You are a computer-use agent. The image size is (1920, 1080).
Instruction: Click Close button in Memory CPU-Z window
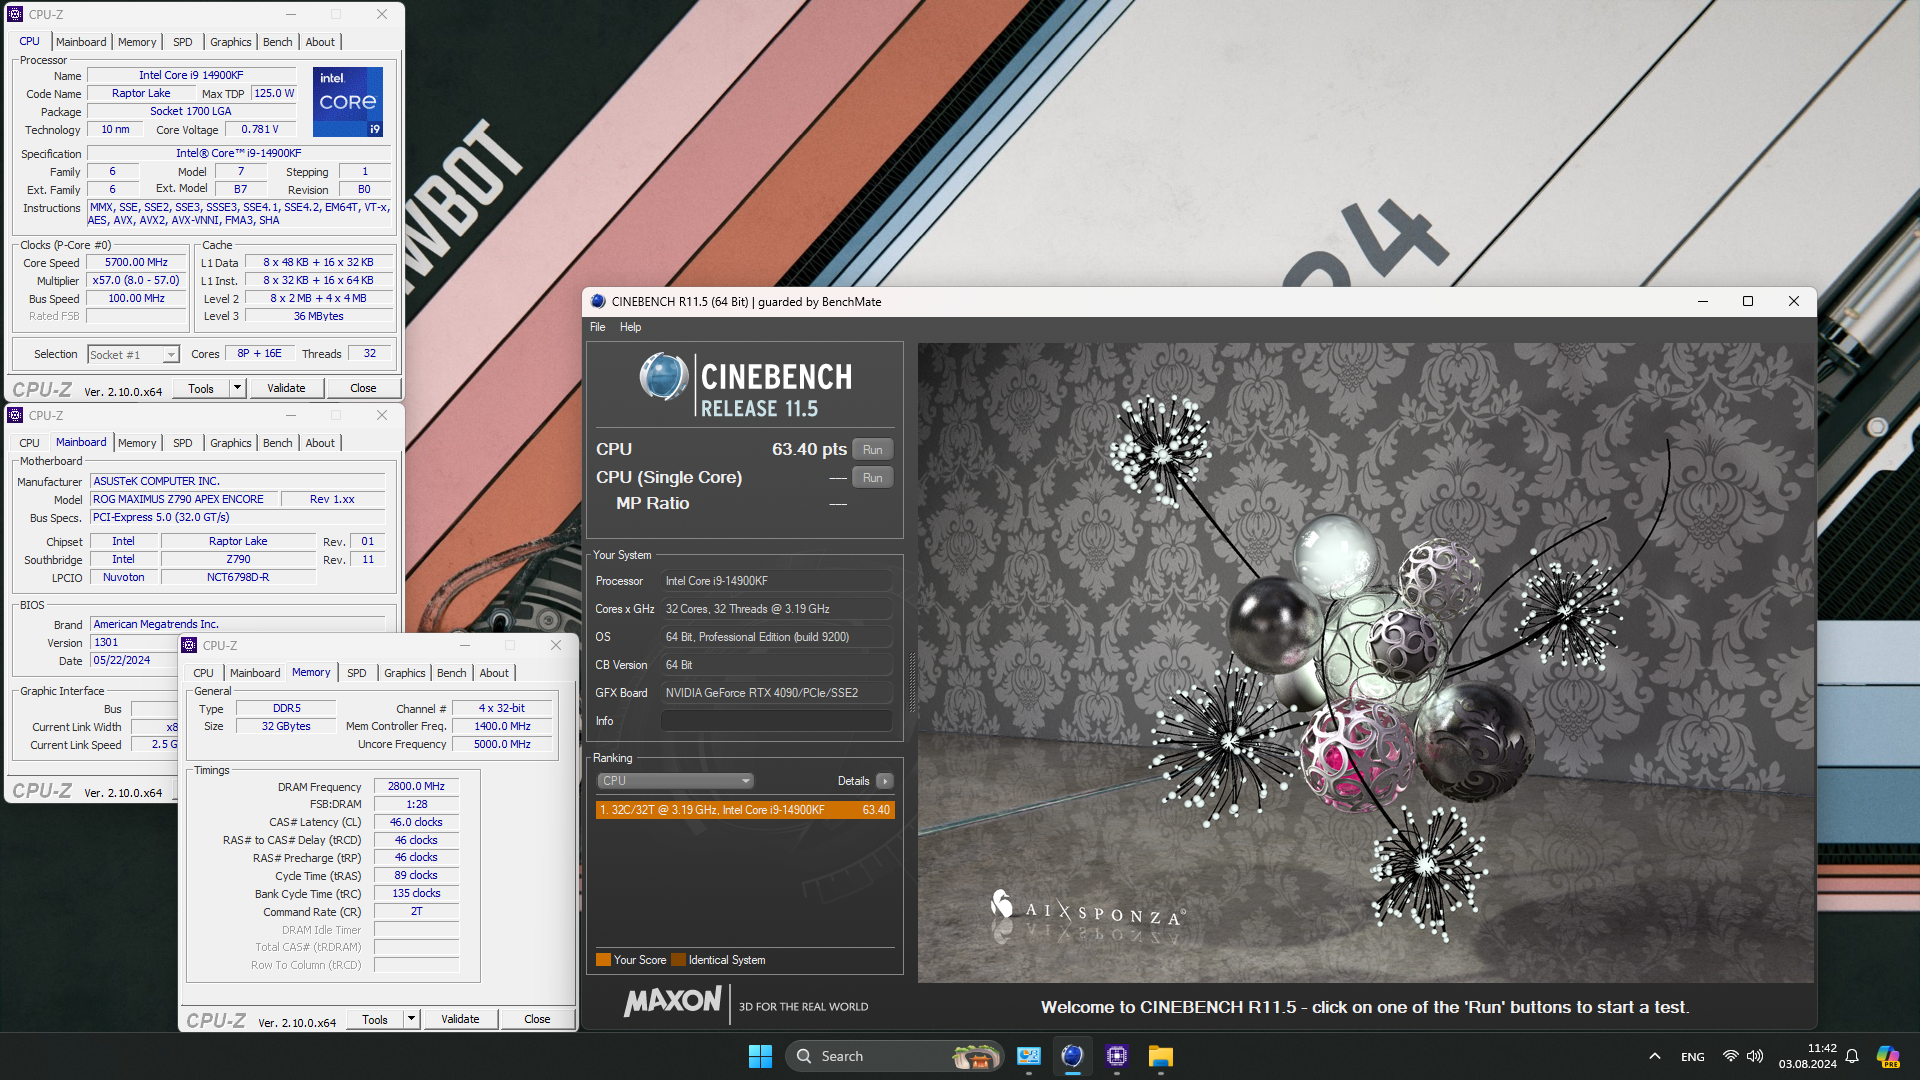pos(537,1019)
